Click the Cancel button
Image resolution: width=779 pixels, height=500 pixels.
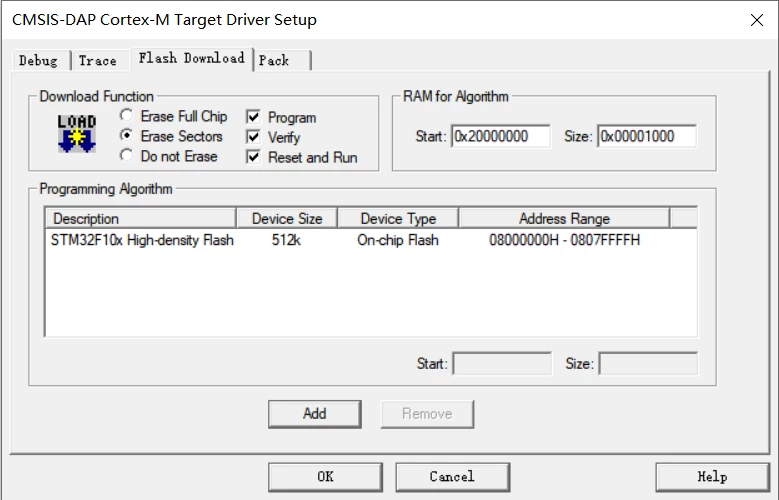pos(453,477)
